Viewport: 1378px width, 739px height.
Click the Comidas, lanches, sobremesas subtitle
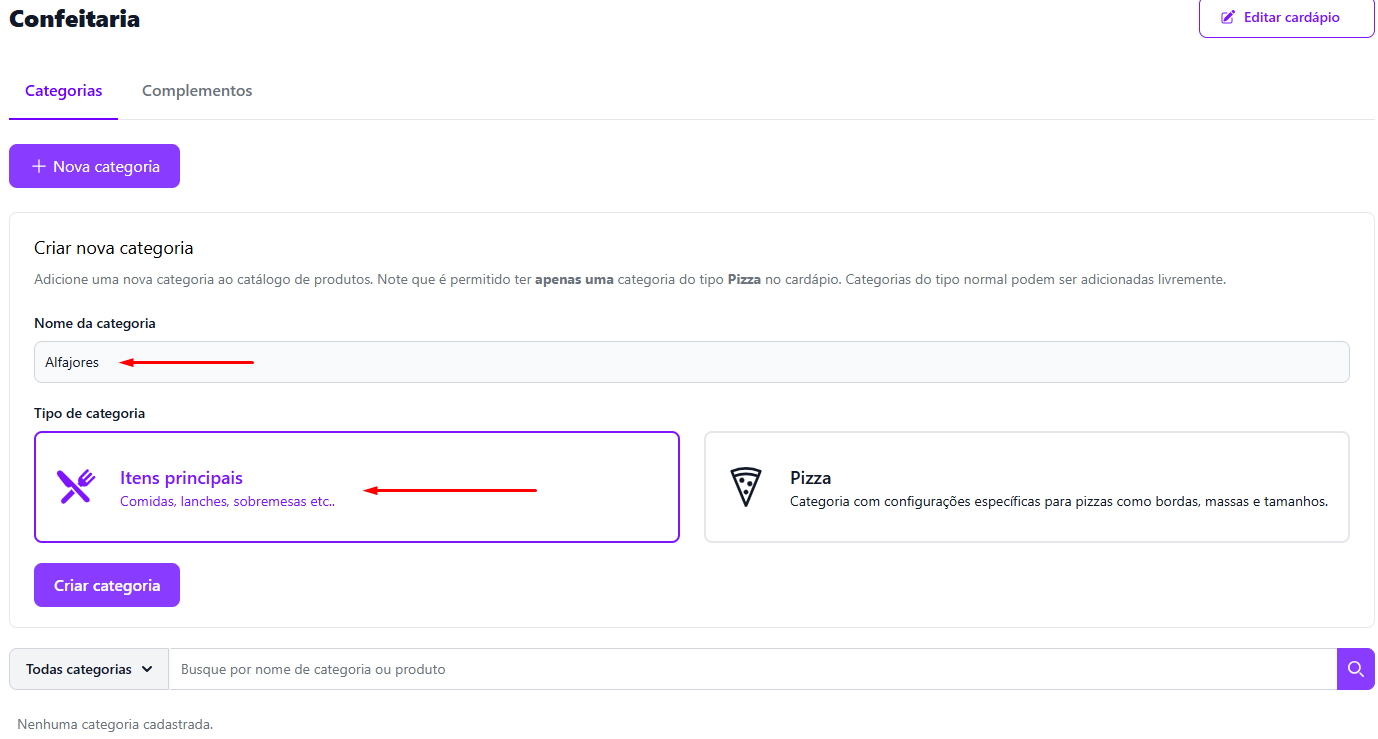click(227, 502)
